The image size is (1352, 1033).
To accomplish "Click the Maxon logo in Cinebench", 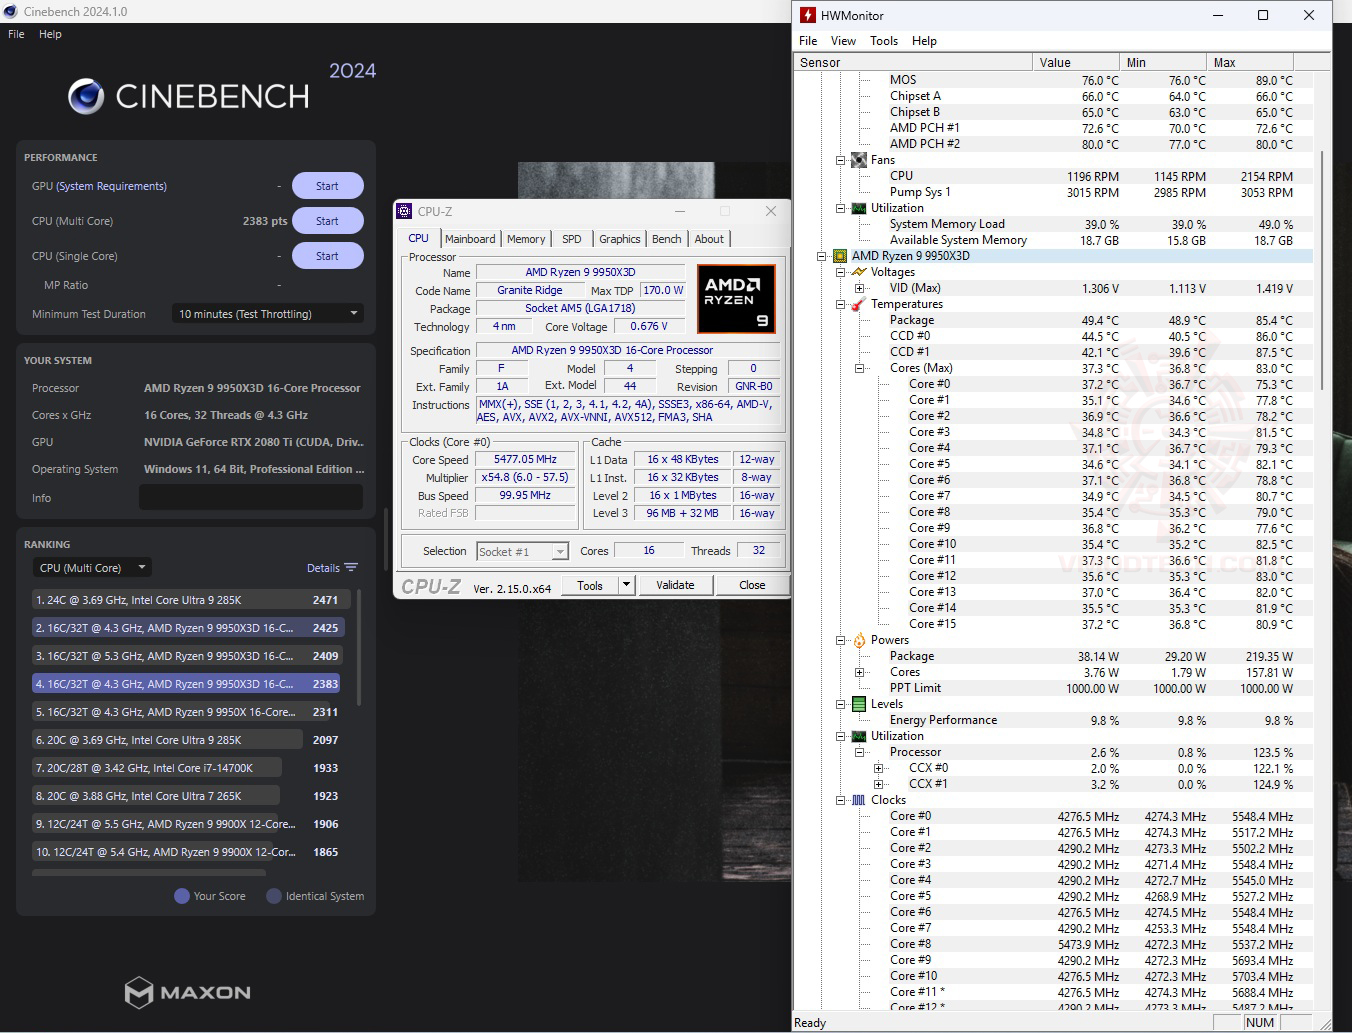I will click(x=187, y=992).
